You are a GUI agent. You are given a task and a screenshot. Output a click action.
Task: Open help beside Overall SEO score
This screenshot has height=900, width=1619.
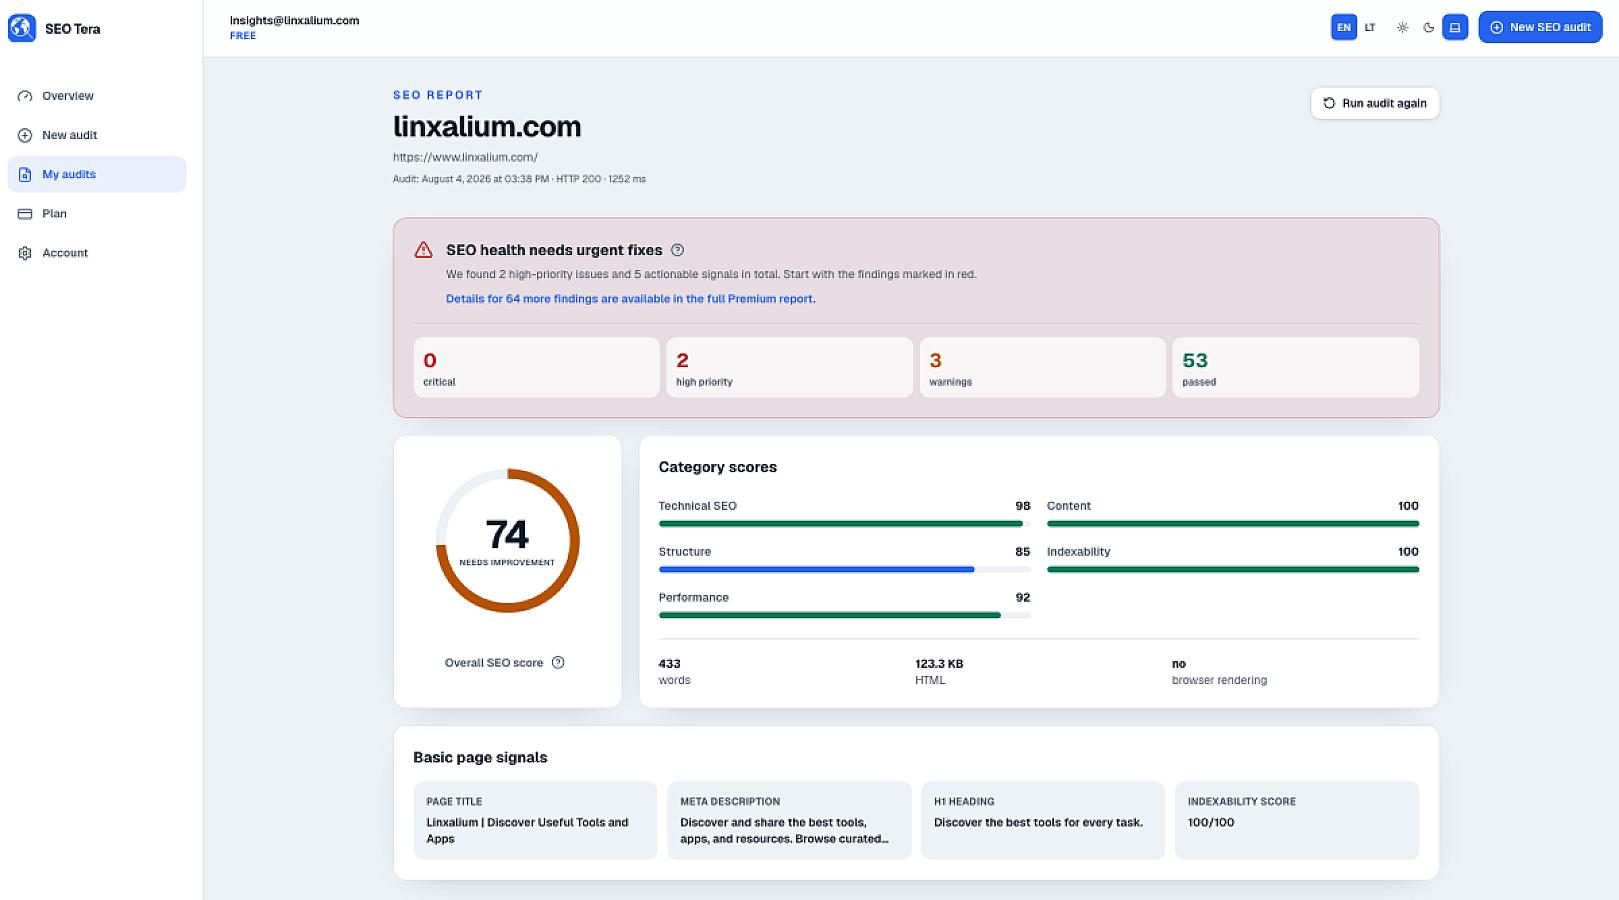pos(558,662)
